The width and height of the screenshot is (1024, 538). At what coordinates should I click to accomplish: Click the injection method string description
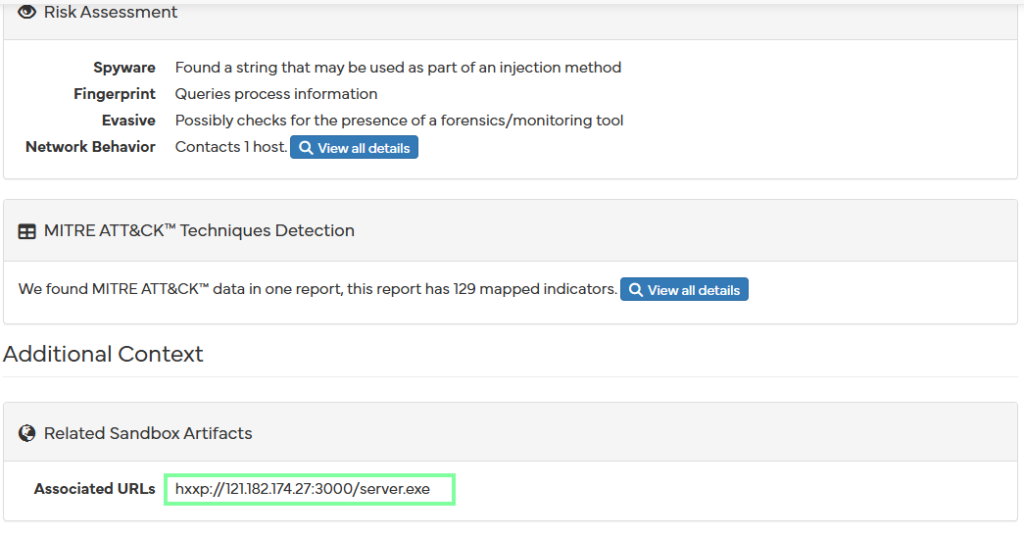click(398, 68)
